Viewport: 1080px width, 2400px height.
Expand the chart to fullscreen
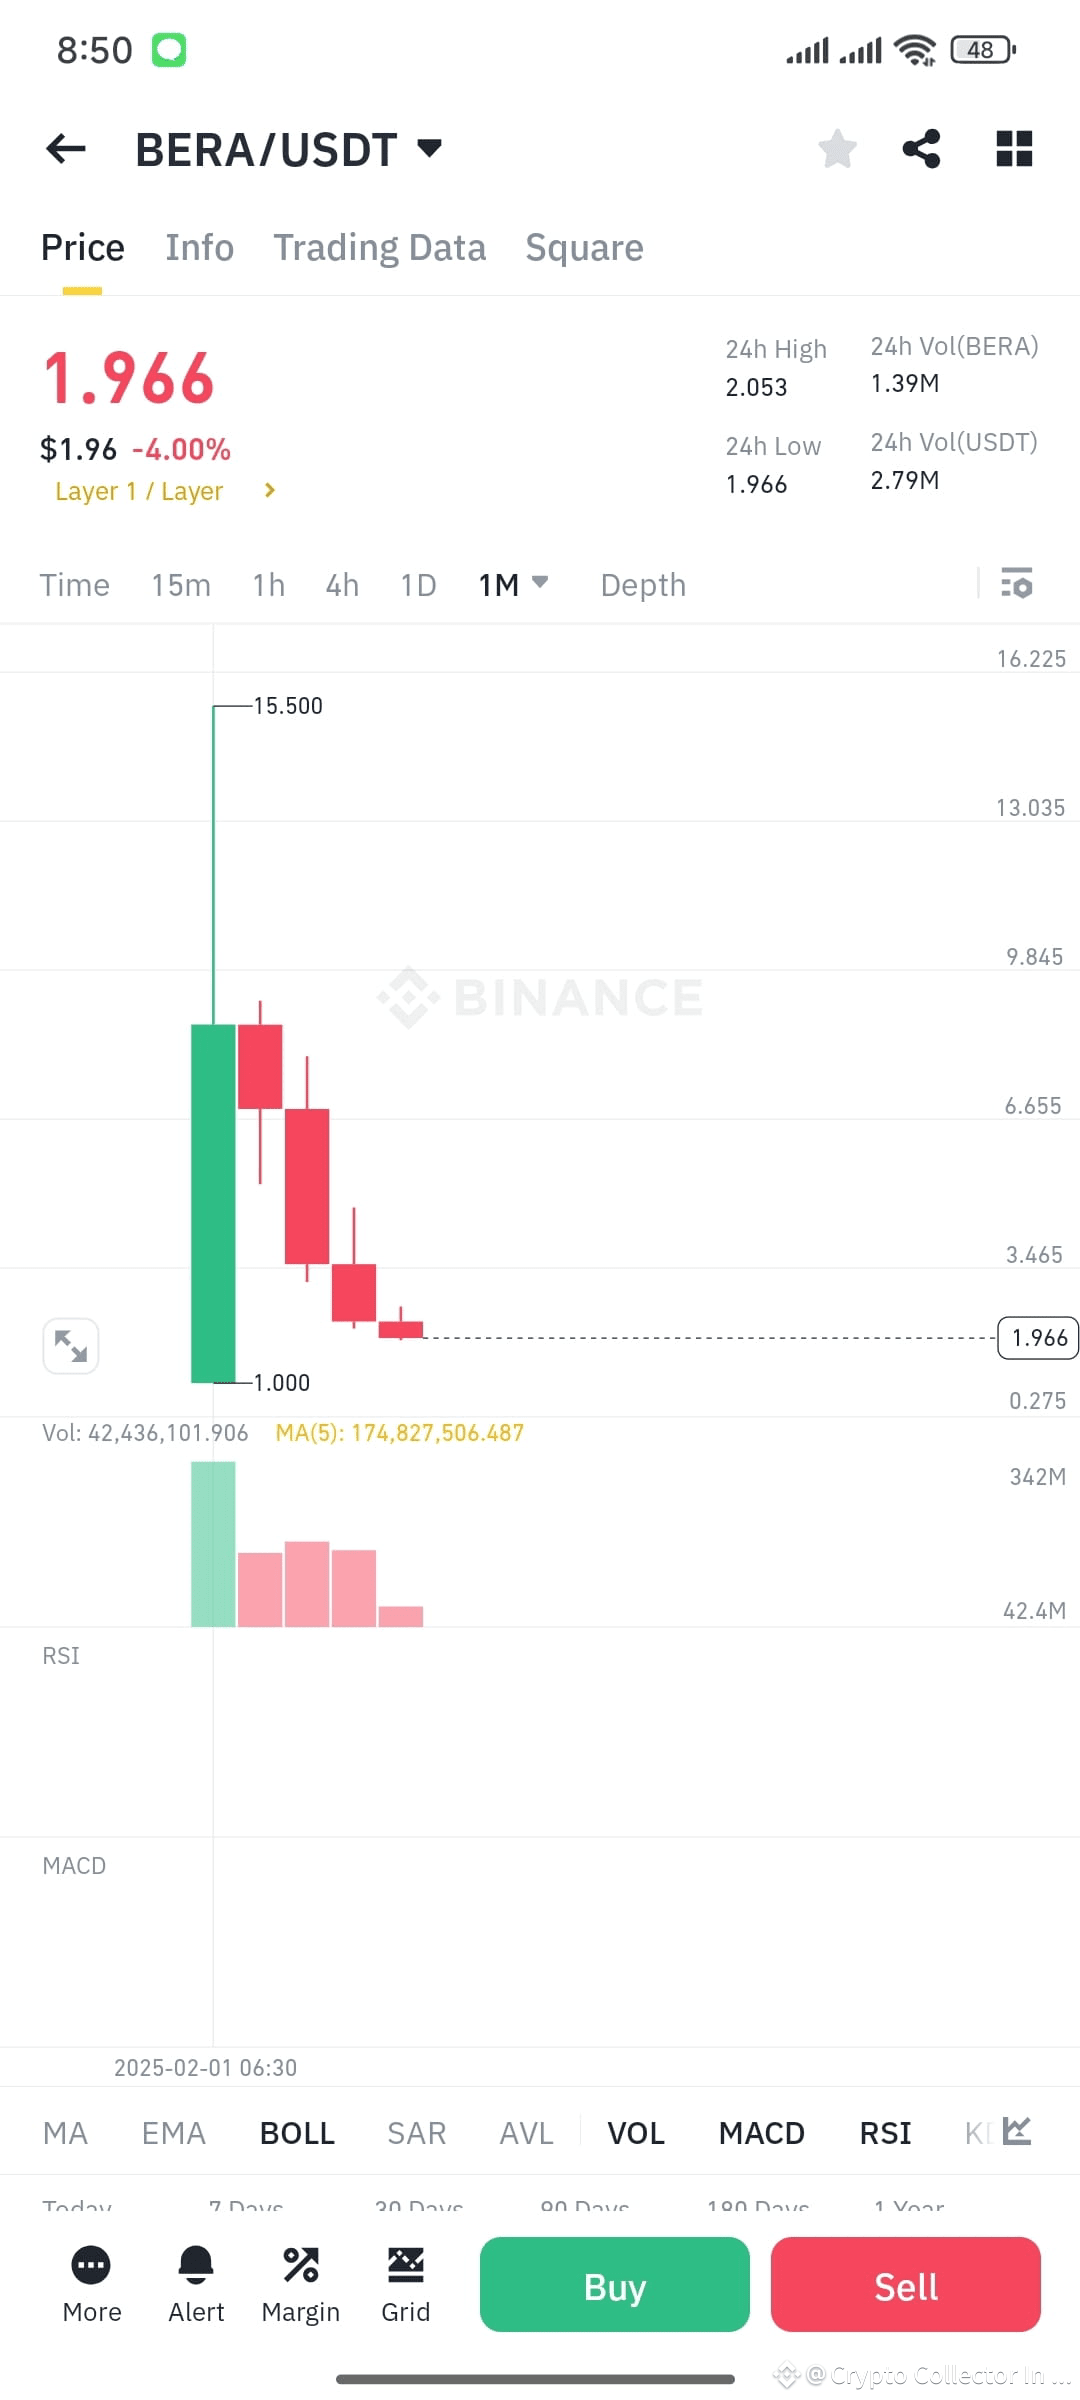(70, 1345)
